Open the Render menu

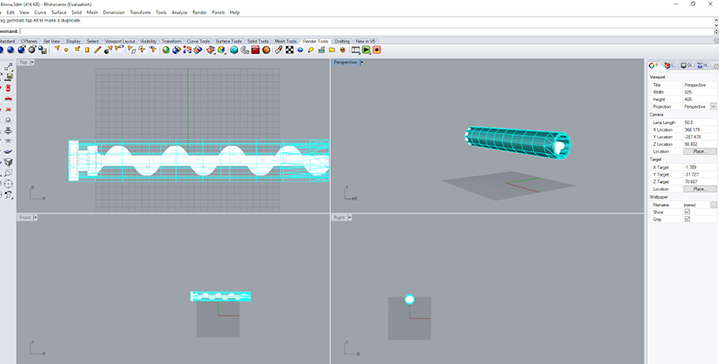[x=199, y=12]
